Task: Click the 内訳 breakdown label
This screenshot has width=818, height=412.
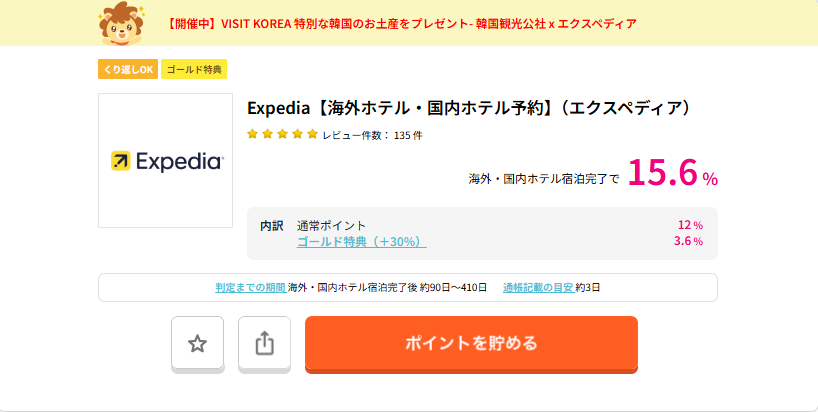Action: (x=271, y=225)
